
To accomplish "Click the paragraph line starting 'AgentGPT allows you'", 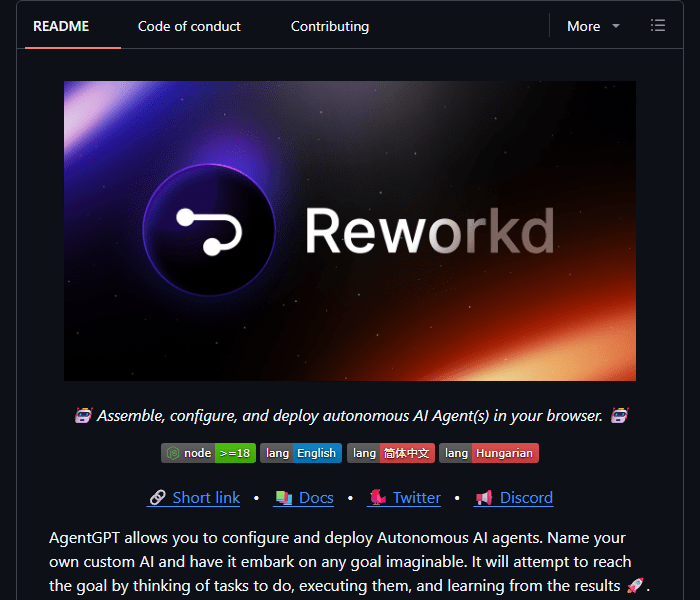I will coord(338,538).
